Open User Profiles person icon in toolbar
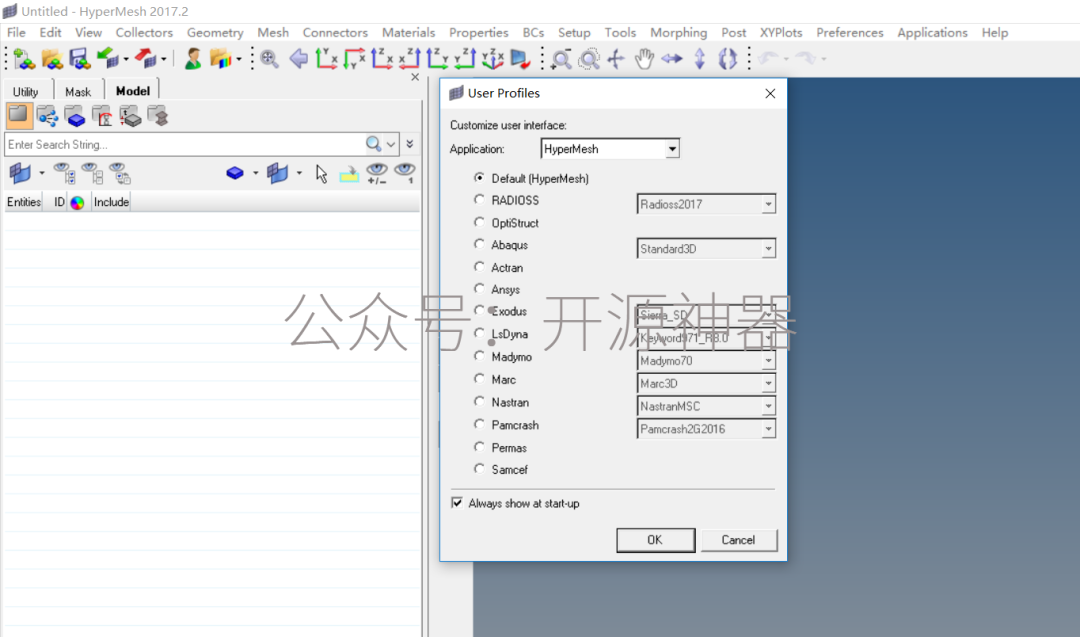Viewport: 1080px width, 637px height. (193, 59)
